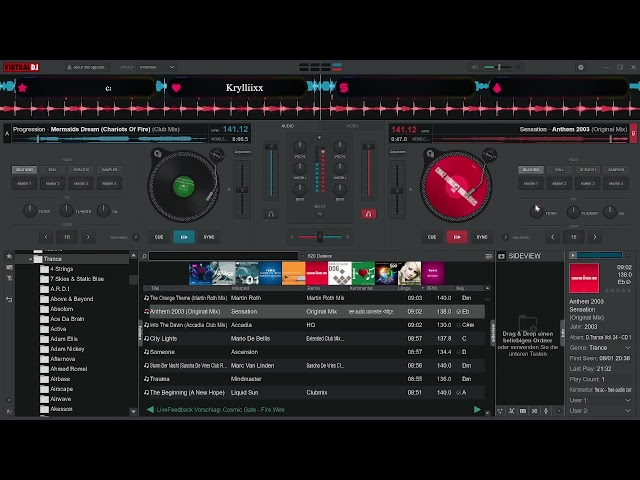Expand the Genre Trance dropdown

(628, 348)
